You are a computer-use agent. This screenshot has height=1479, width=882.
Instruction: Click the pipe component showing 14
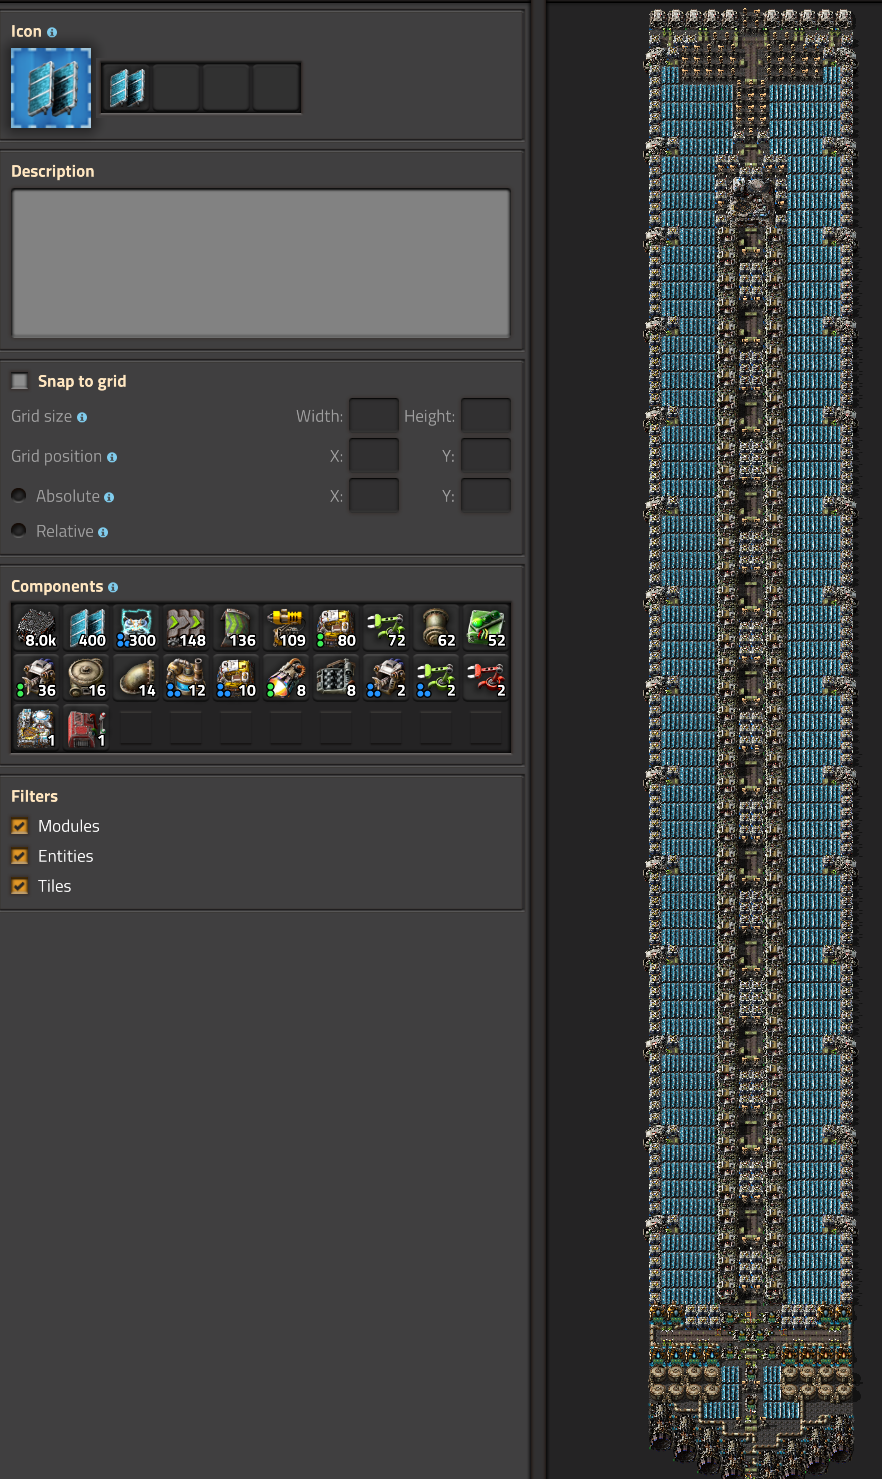(x=136, y=678)
